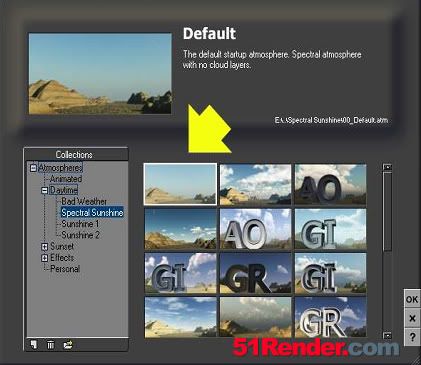Click the scroll up arrow of thumbnail list
421x365 pixels.
(x=387, y=167)
